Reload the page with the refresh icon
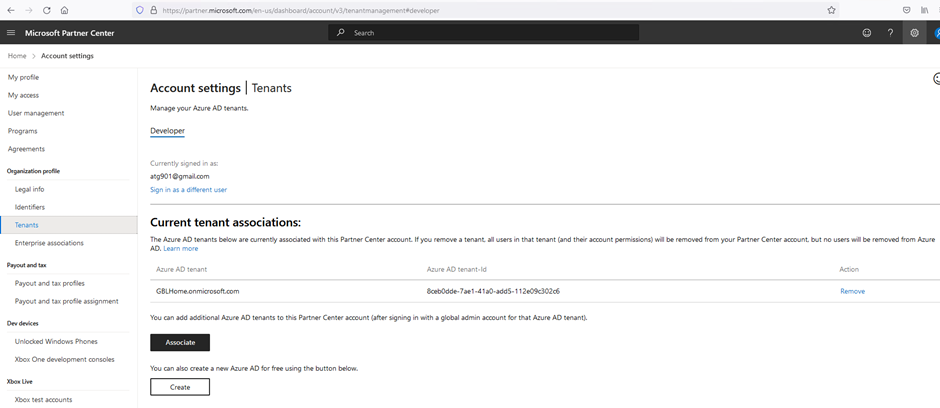This screenshot has width=940, height=408. 47,10
